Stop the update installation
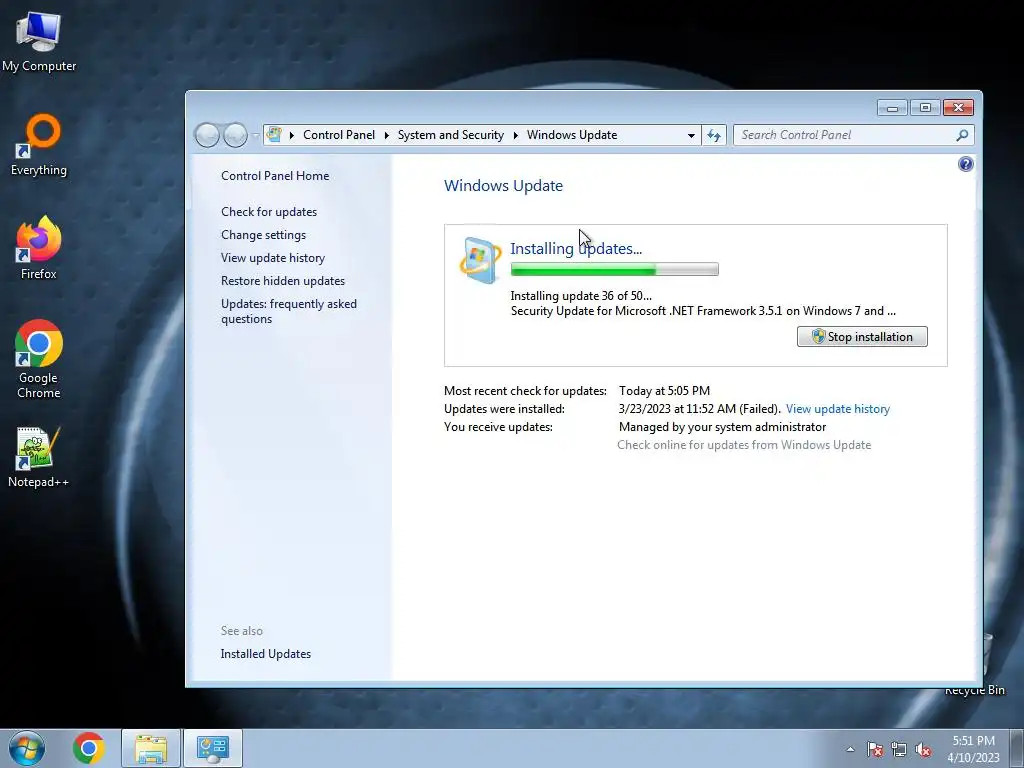The height and width of the screenshot is (768, 1024). (862, 336)
